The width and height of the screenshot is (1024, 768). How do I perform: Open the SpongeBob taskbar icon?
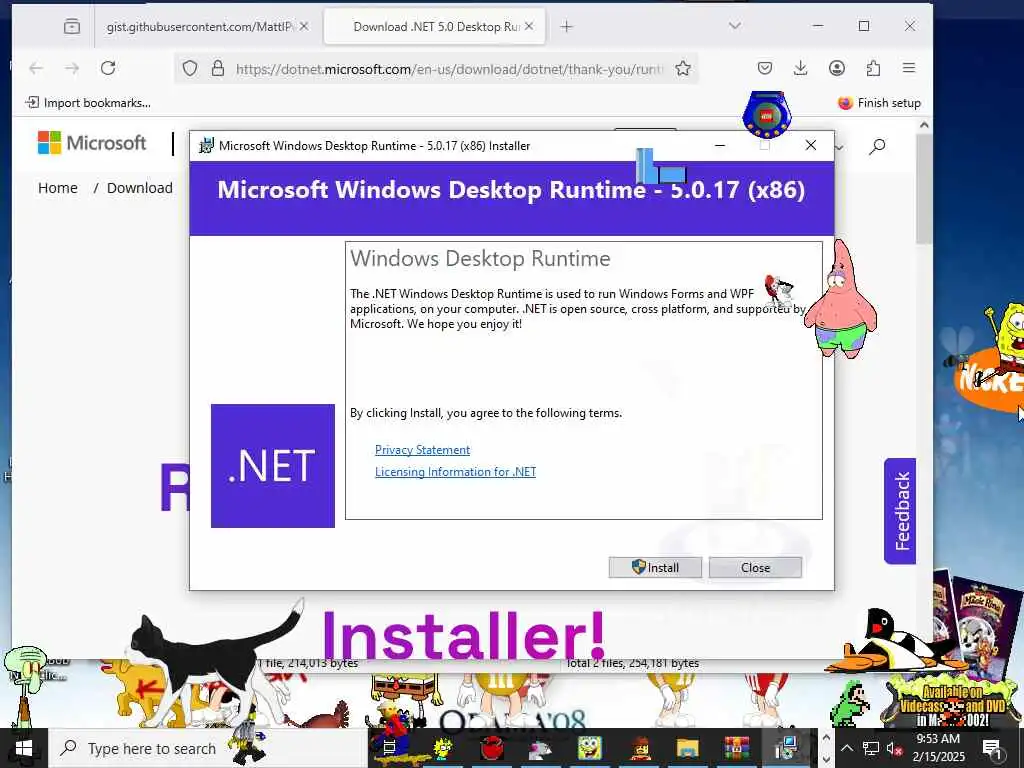589,748
